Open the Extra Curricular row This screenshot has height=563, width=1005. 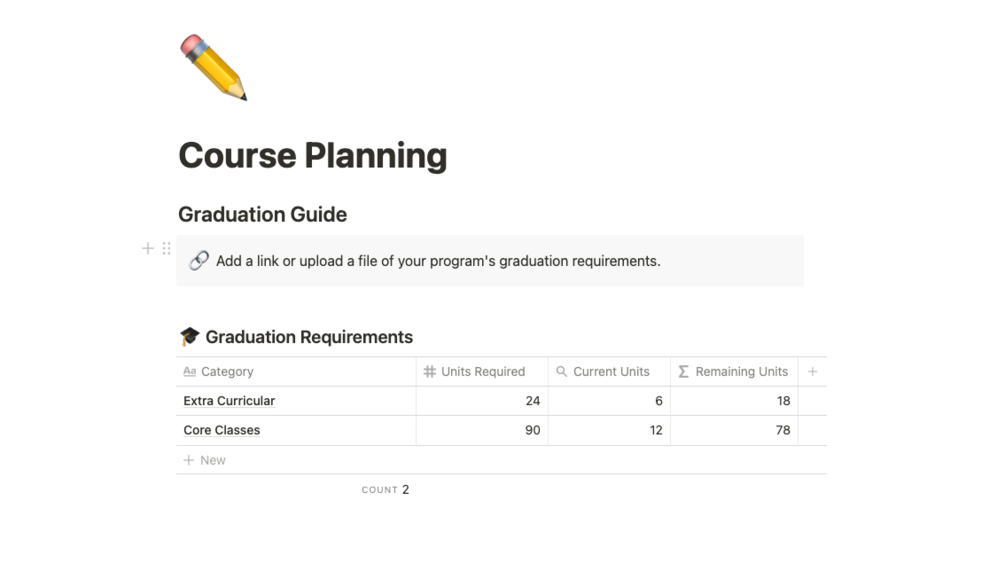click(x=229, y=401)
